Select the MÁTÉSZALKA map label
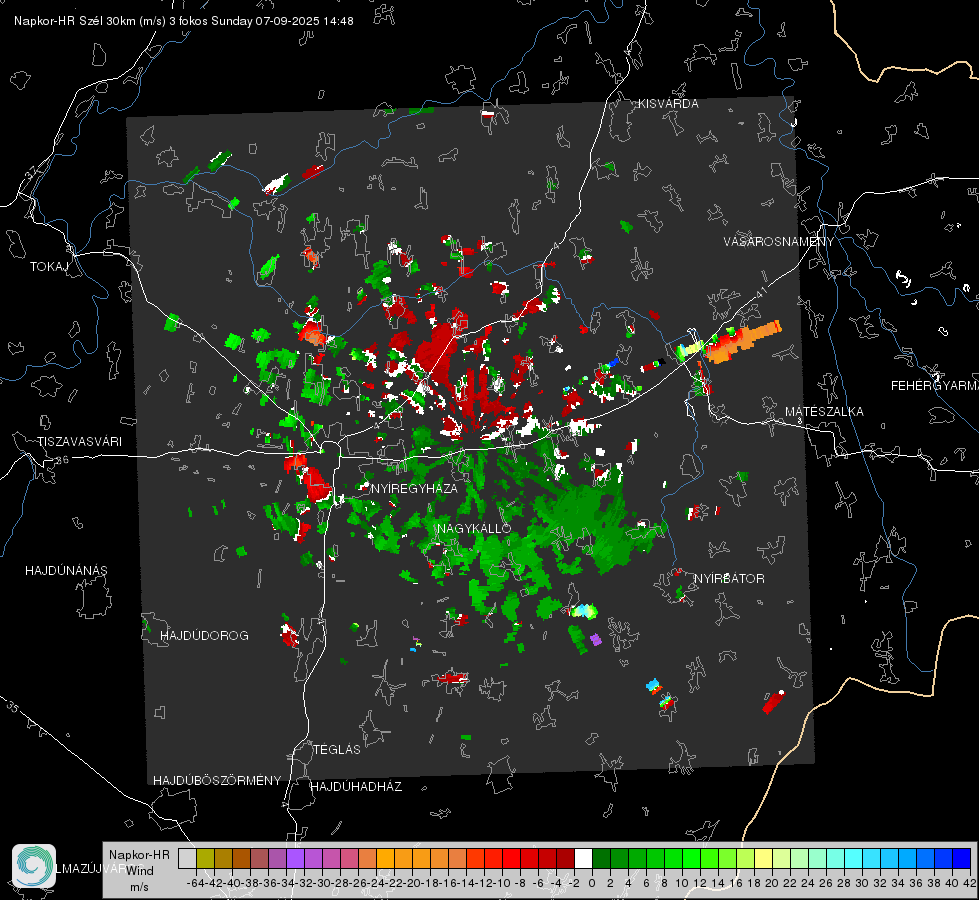The height and width of the screenshot is (900, 979). pyautogui.click(x=824, y=412)
